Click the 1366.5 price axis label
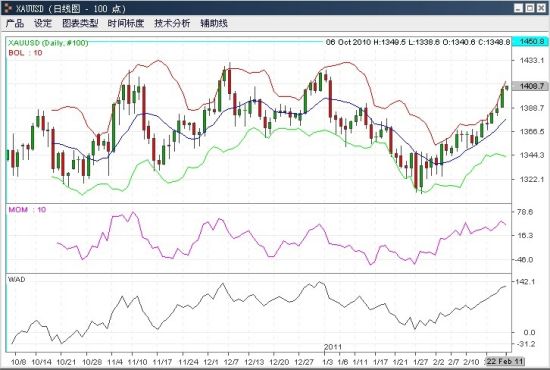550x370 pixels. tap(532, 132)
